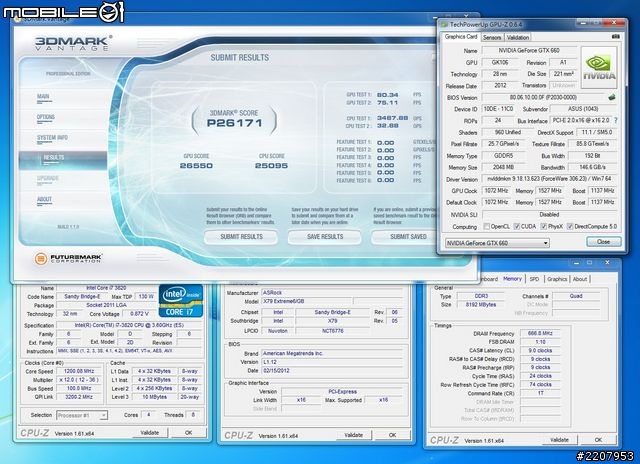Open the About tab in CPU-Z memory window

pyautogui.click(x=580, y=279)
